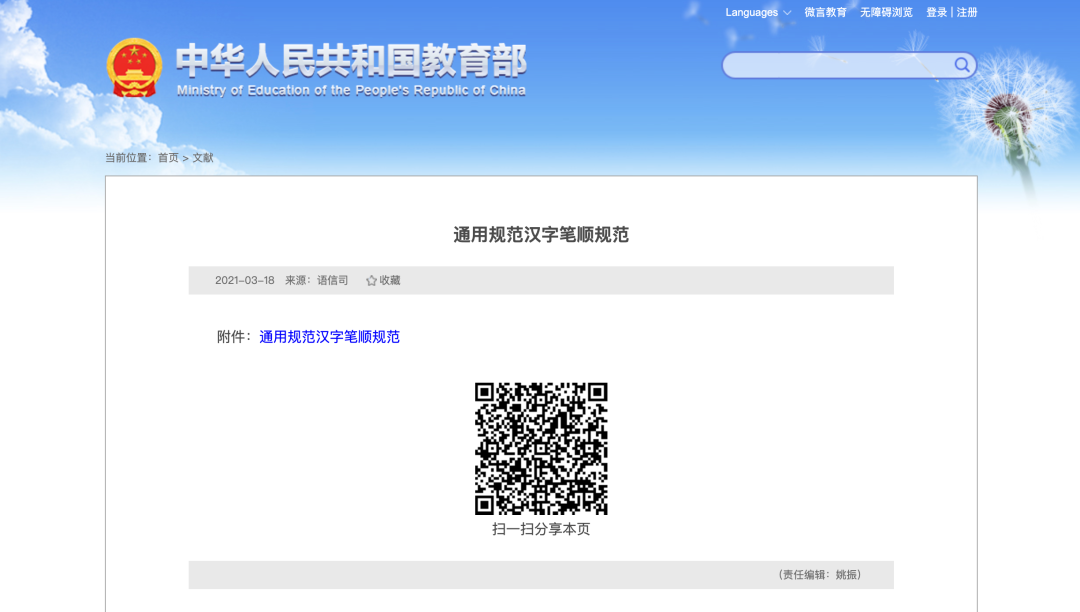Go to 首页 in the breadcrumb
Viewport: 1080px width, 612px height.
(168, 158)
